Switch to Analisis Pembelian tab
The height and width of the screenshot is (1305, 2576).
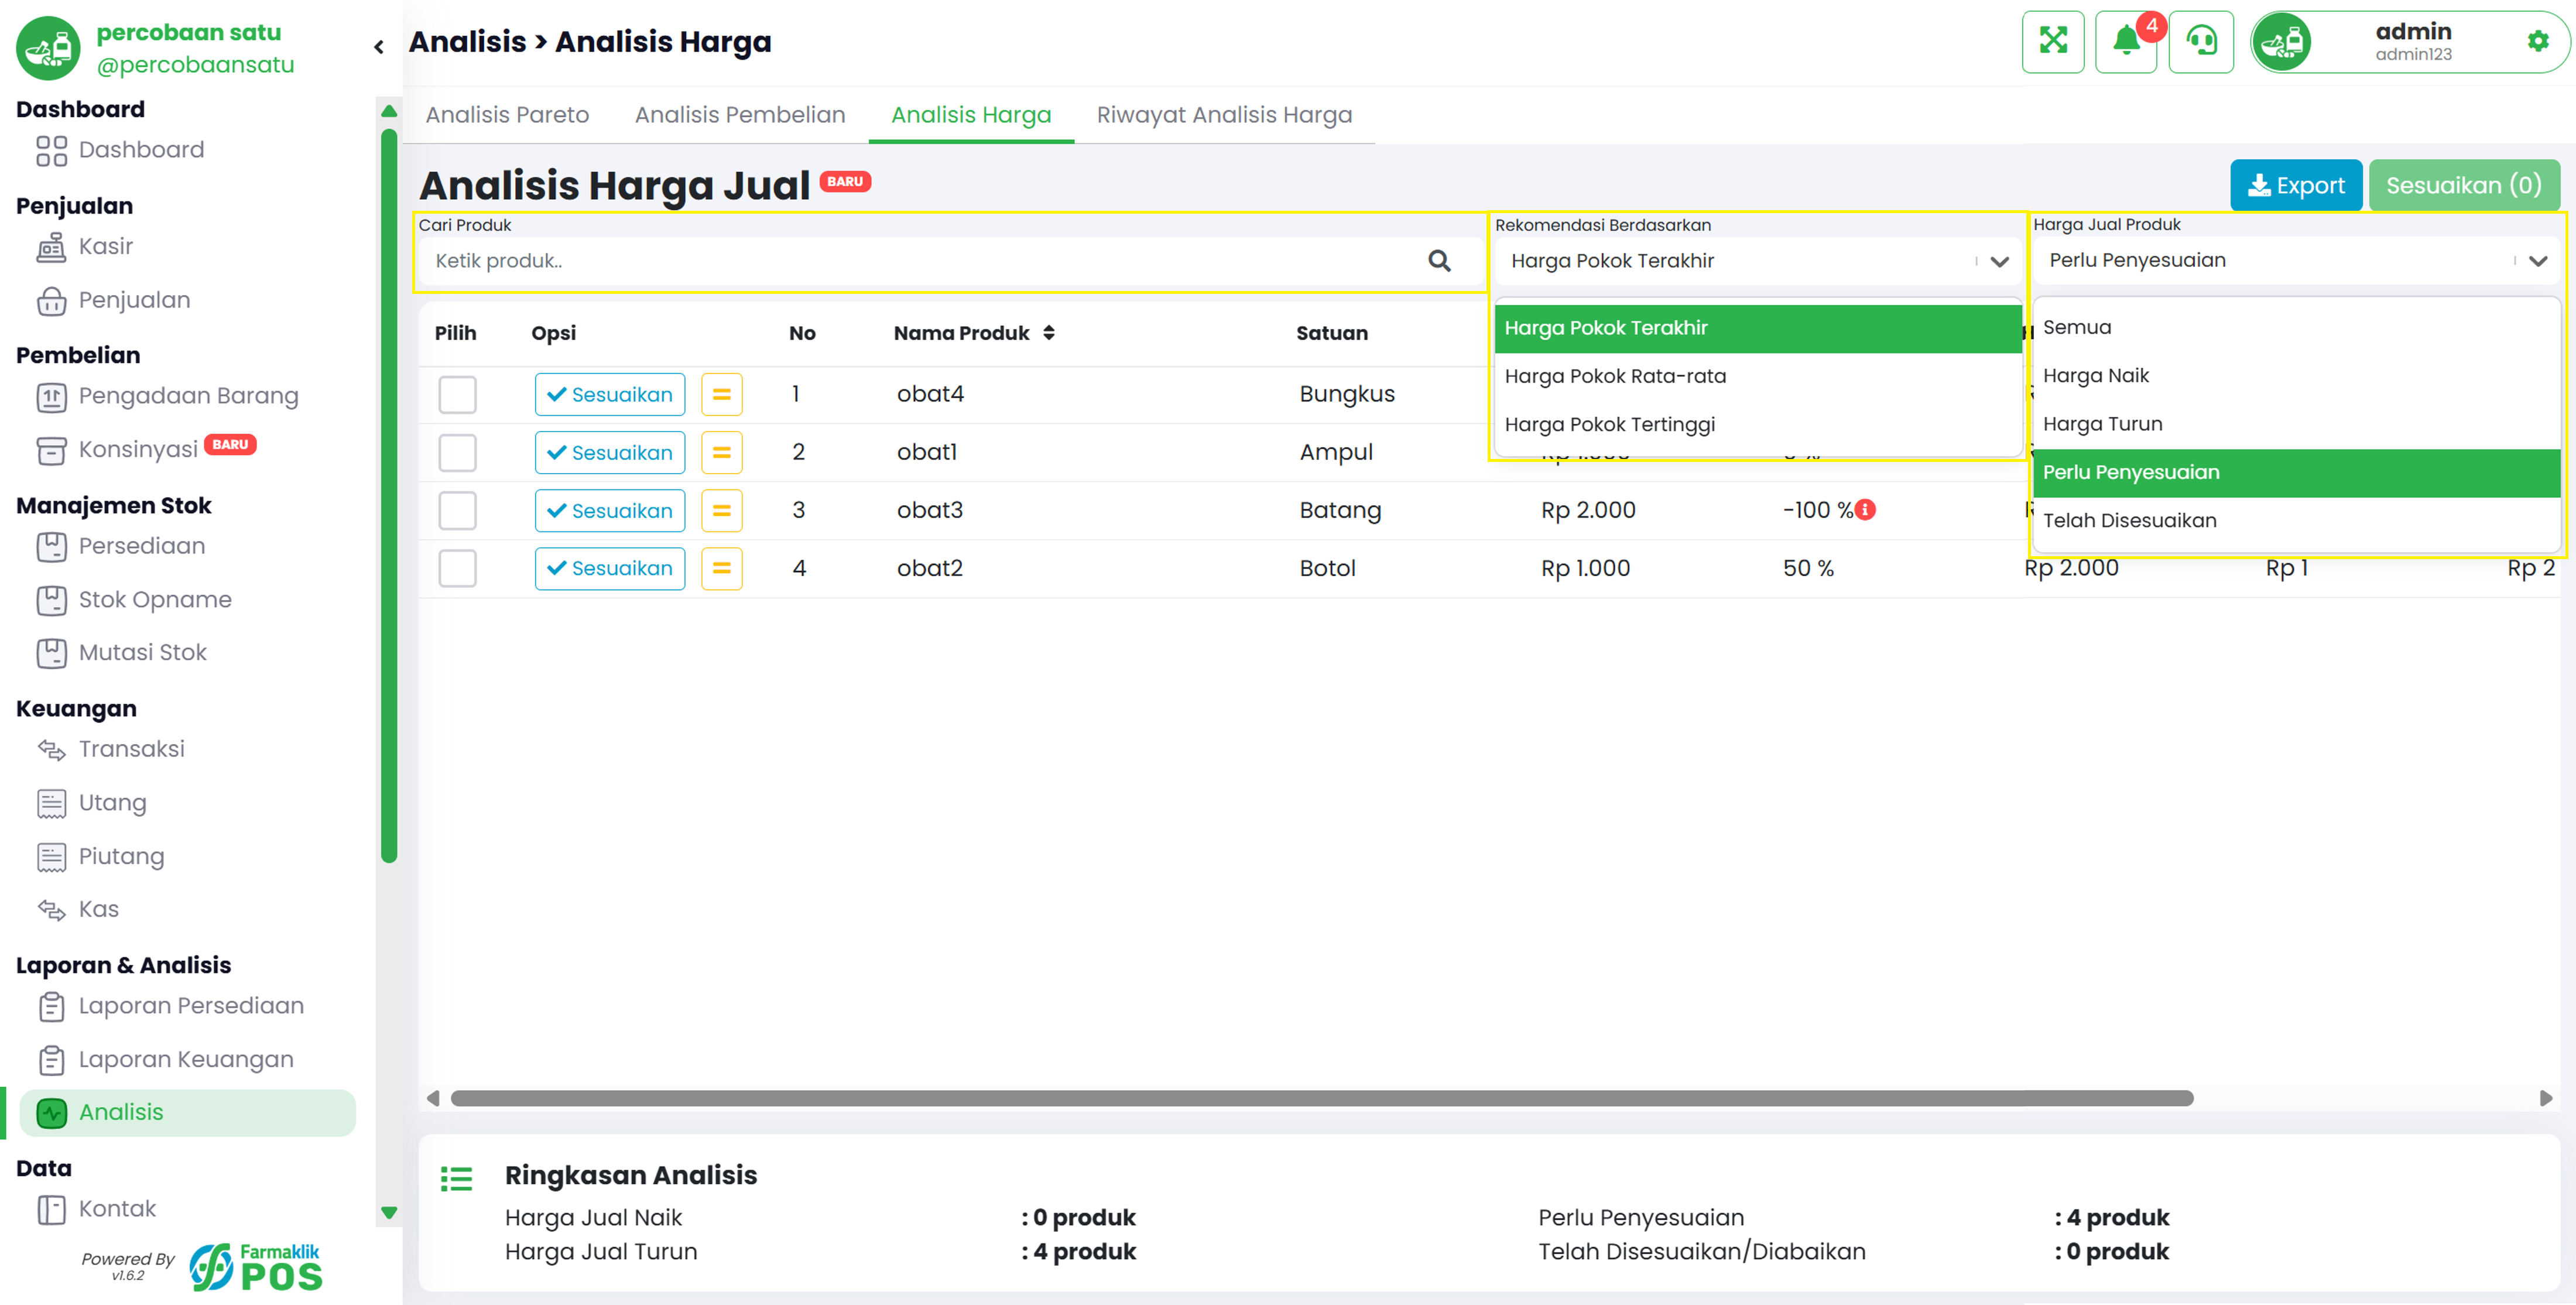[740, 115]
